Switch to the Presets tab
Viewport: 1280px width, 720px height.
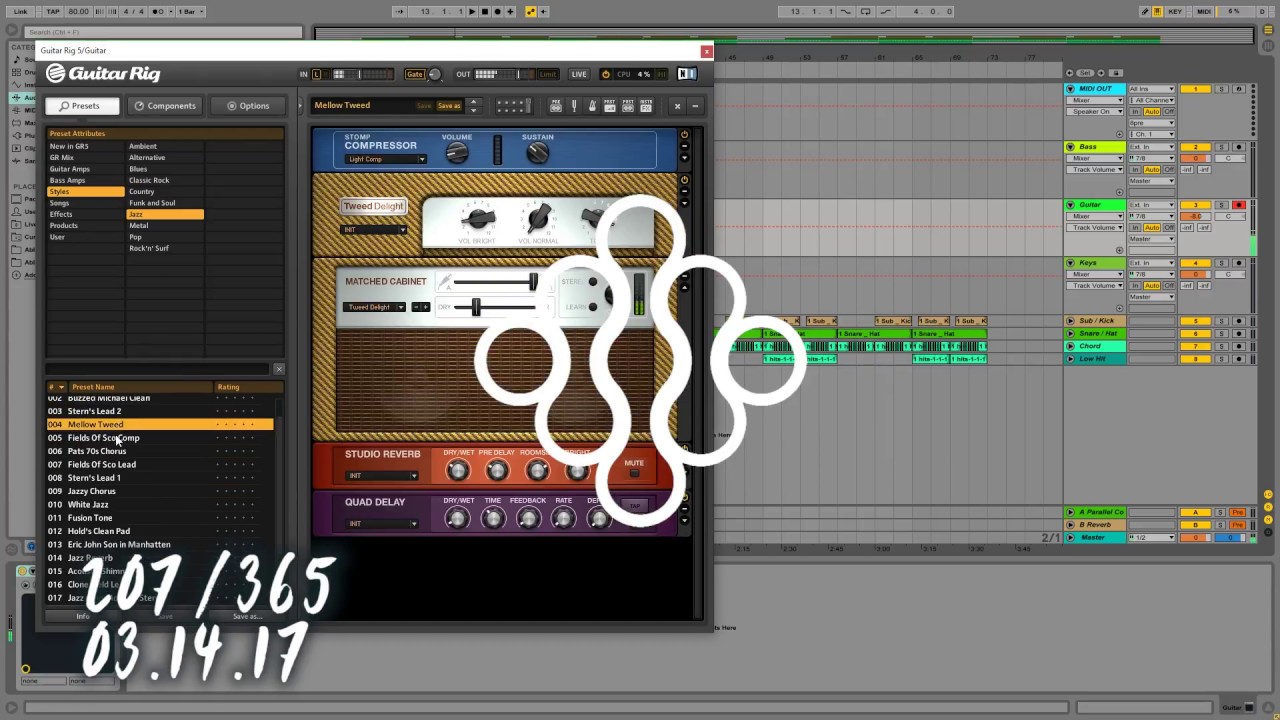[x=82, y=106]
